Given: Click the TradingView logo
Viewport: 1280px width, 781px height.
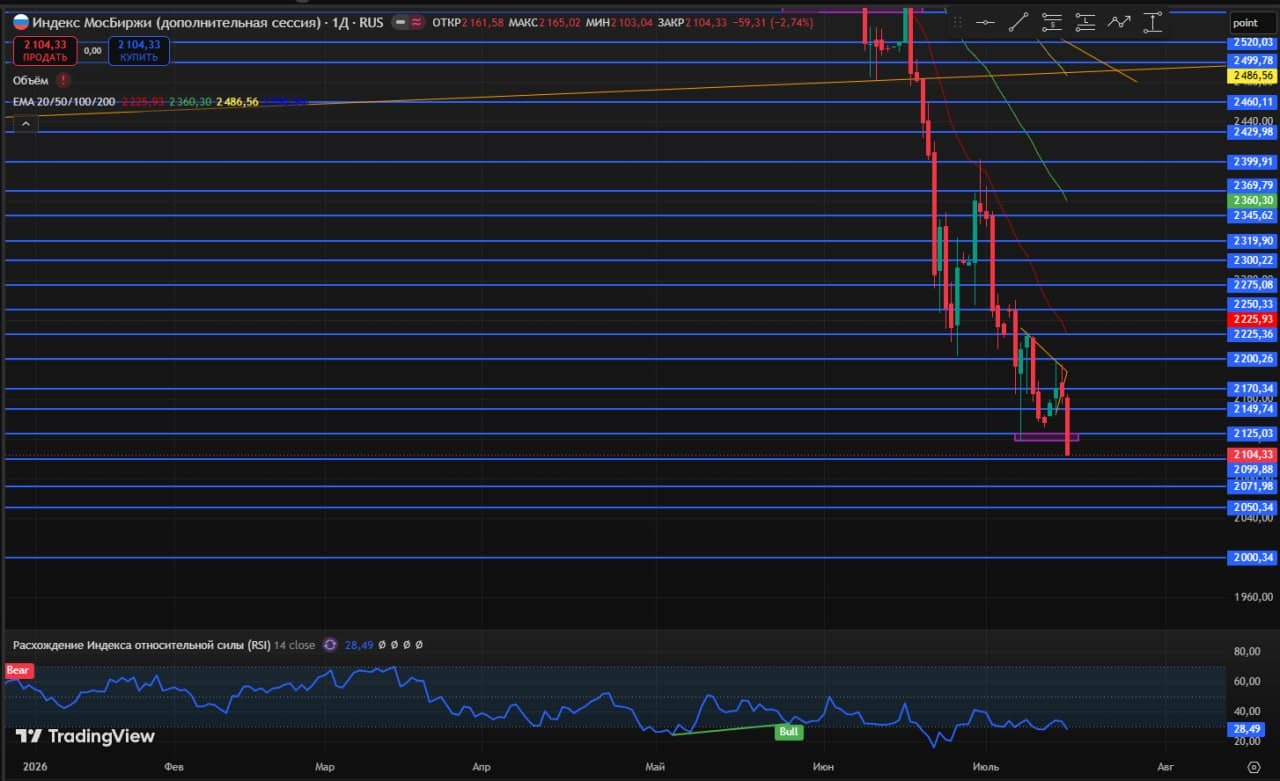Looking at the screenshot, I should [86, 736].
